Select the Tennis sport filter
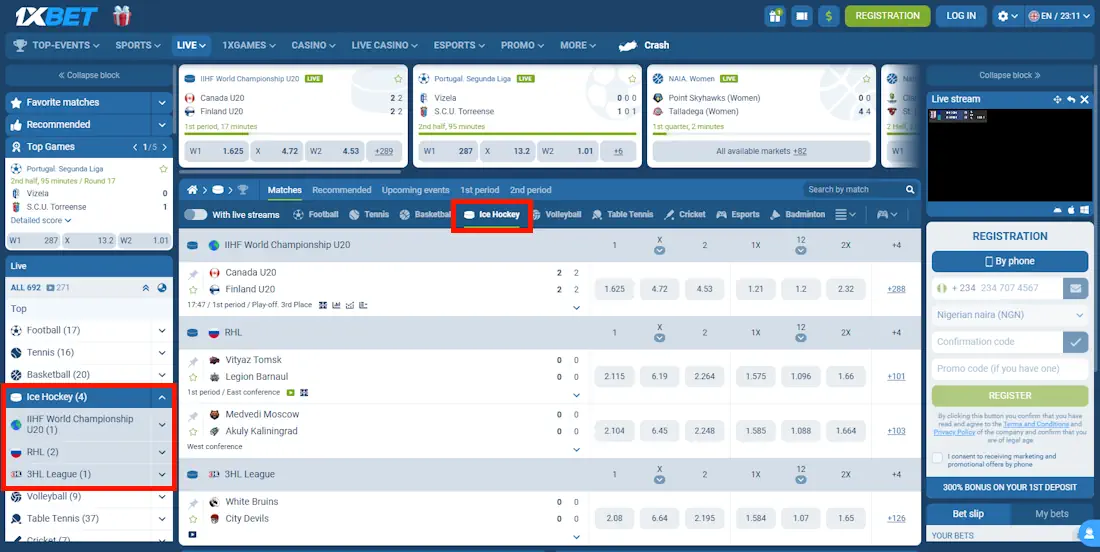Image resolution: width=1100 pixels, height=552 pixels. 369,215
